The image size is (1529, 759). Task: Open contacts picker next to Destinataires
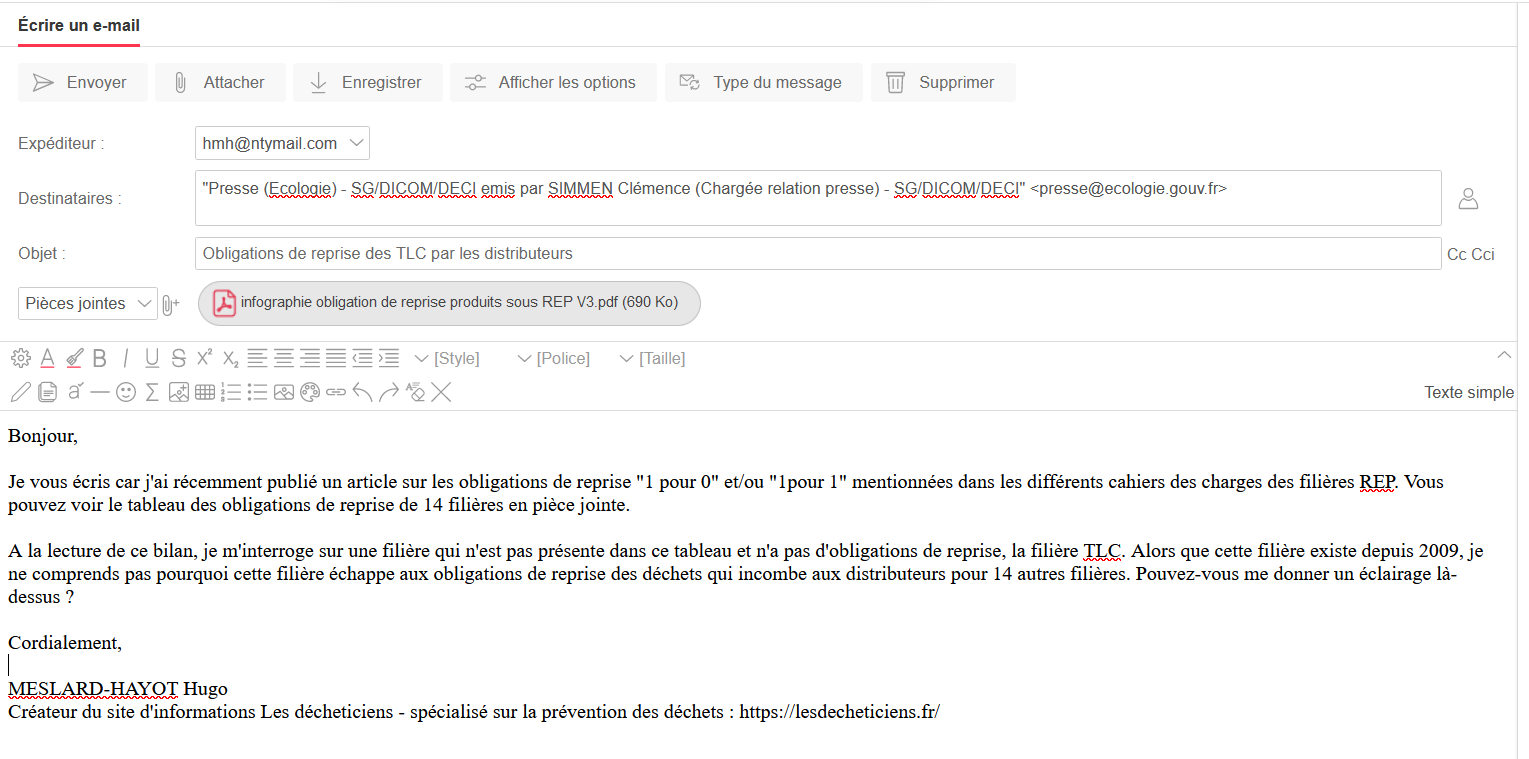(1467, 199)
